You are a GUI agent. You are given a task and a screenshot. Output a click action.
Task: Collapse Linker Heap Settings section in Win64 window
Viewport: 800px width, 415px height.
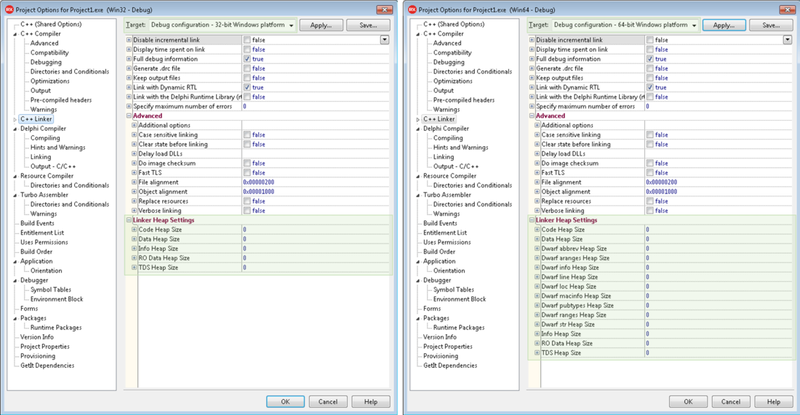click(532, 220)
